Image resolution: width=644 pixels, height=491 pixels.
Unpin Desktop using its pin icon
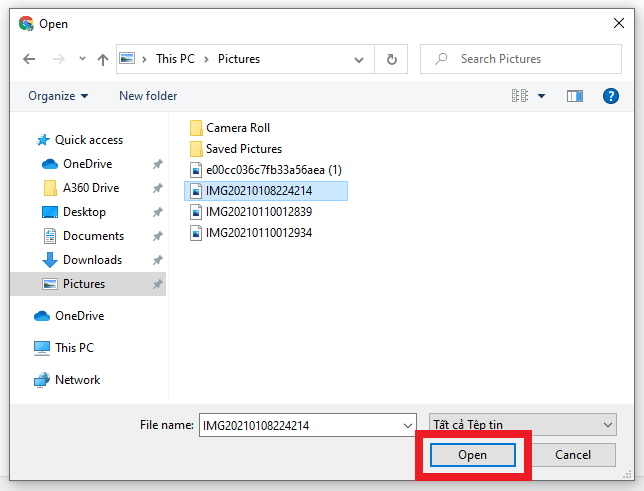click(157, 212)
